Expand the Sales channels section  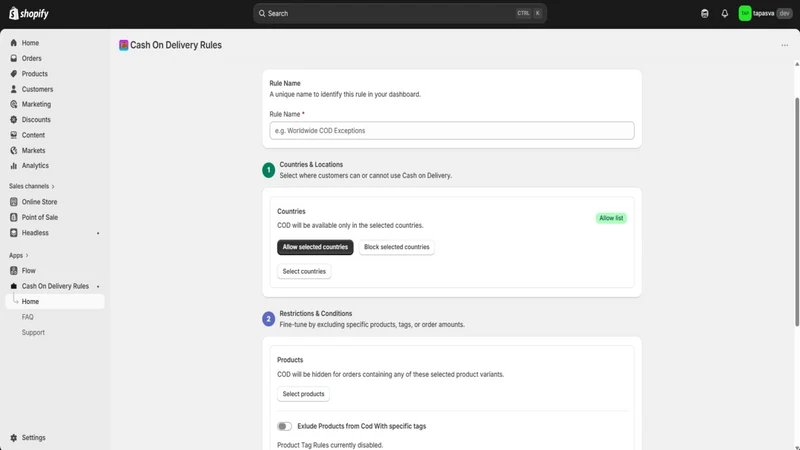coord(32,186)
